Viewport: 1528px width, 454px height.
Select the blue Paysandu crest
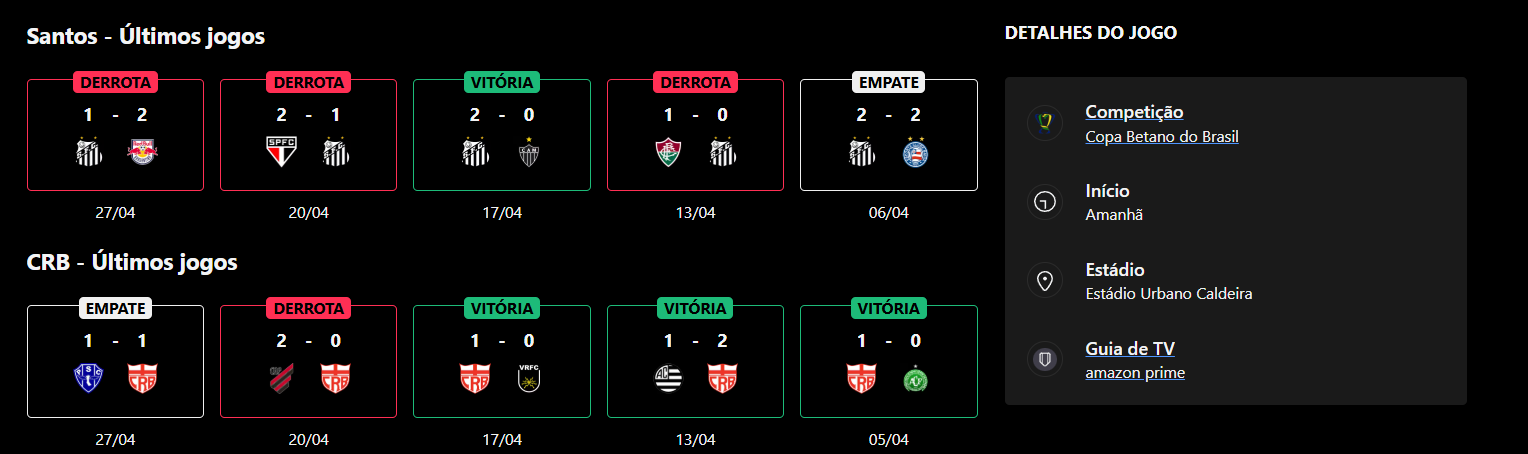click(89, 379)
